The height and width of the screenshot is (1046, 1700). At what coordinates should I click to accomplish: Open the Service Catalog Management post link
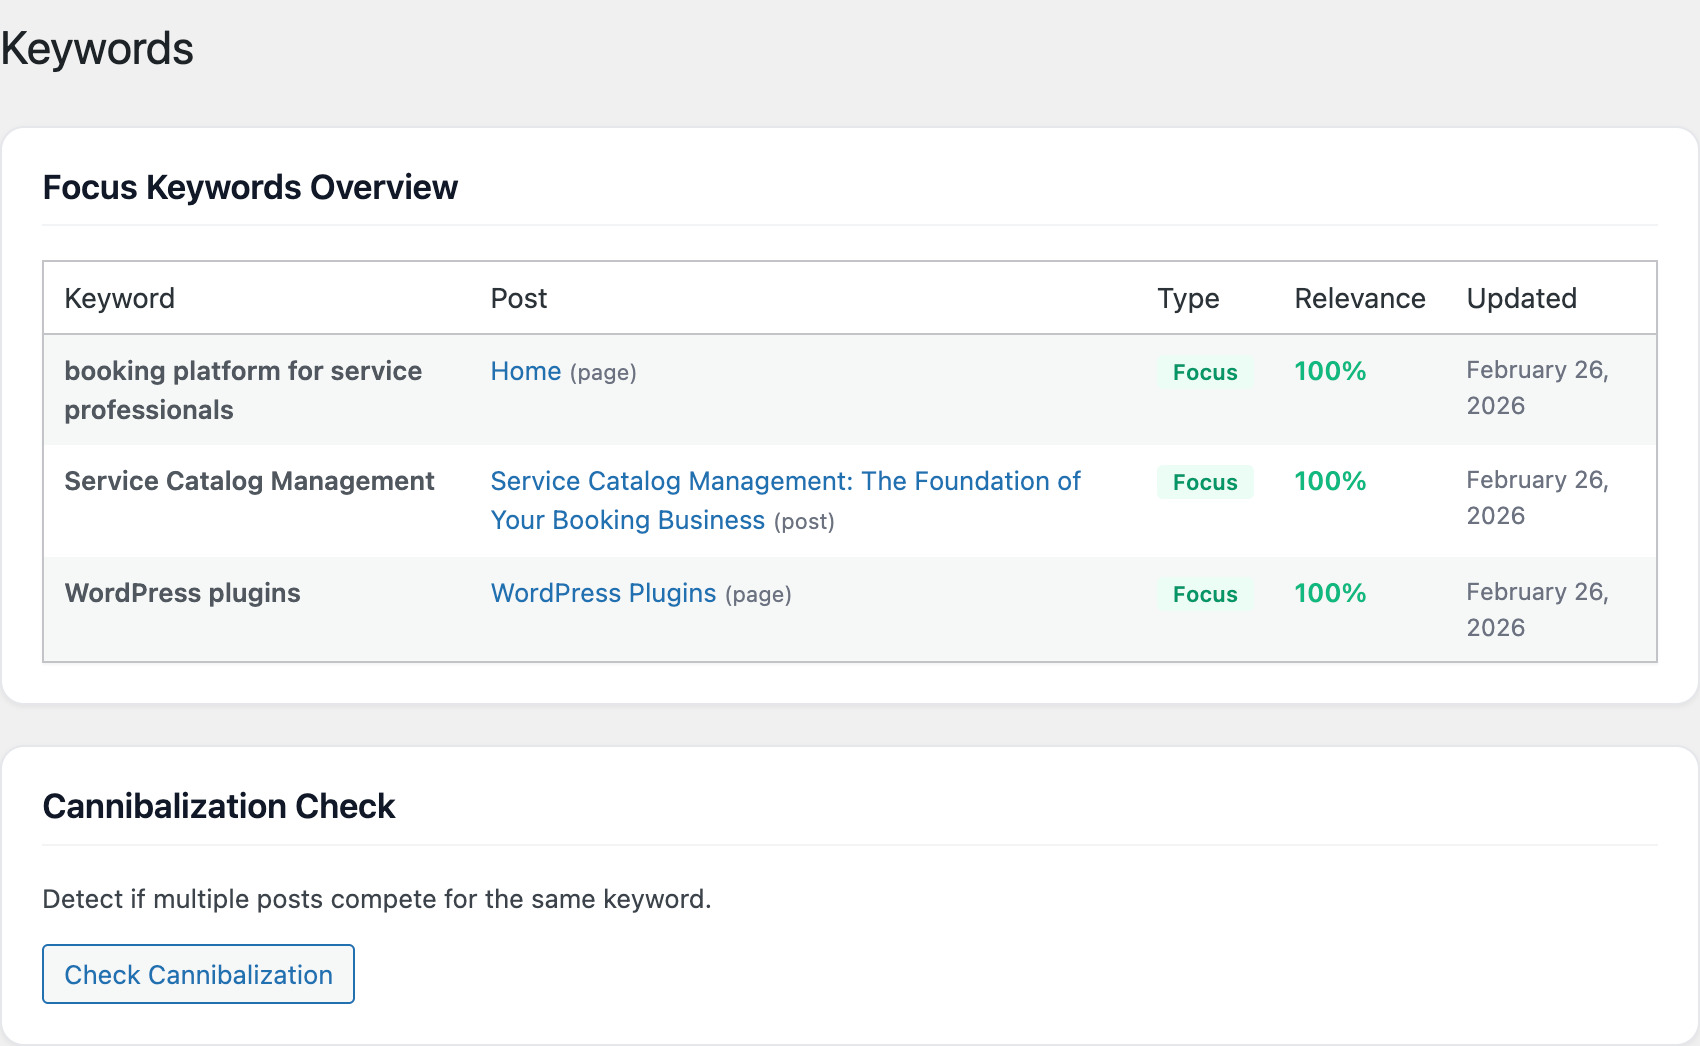[784, 481]
